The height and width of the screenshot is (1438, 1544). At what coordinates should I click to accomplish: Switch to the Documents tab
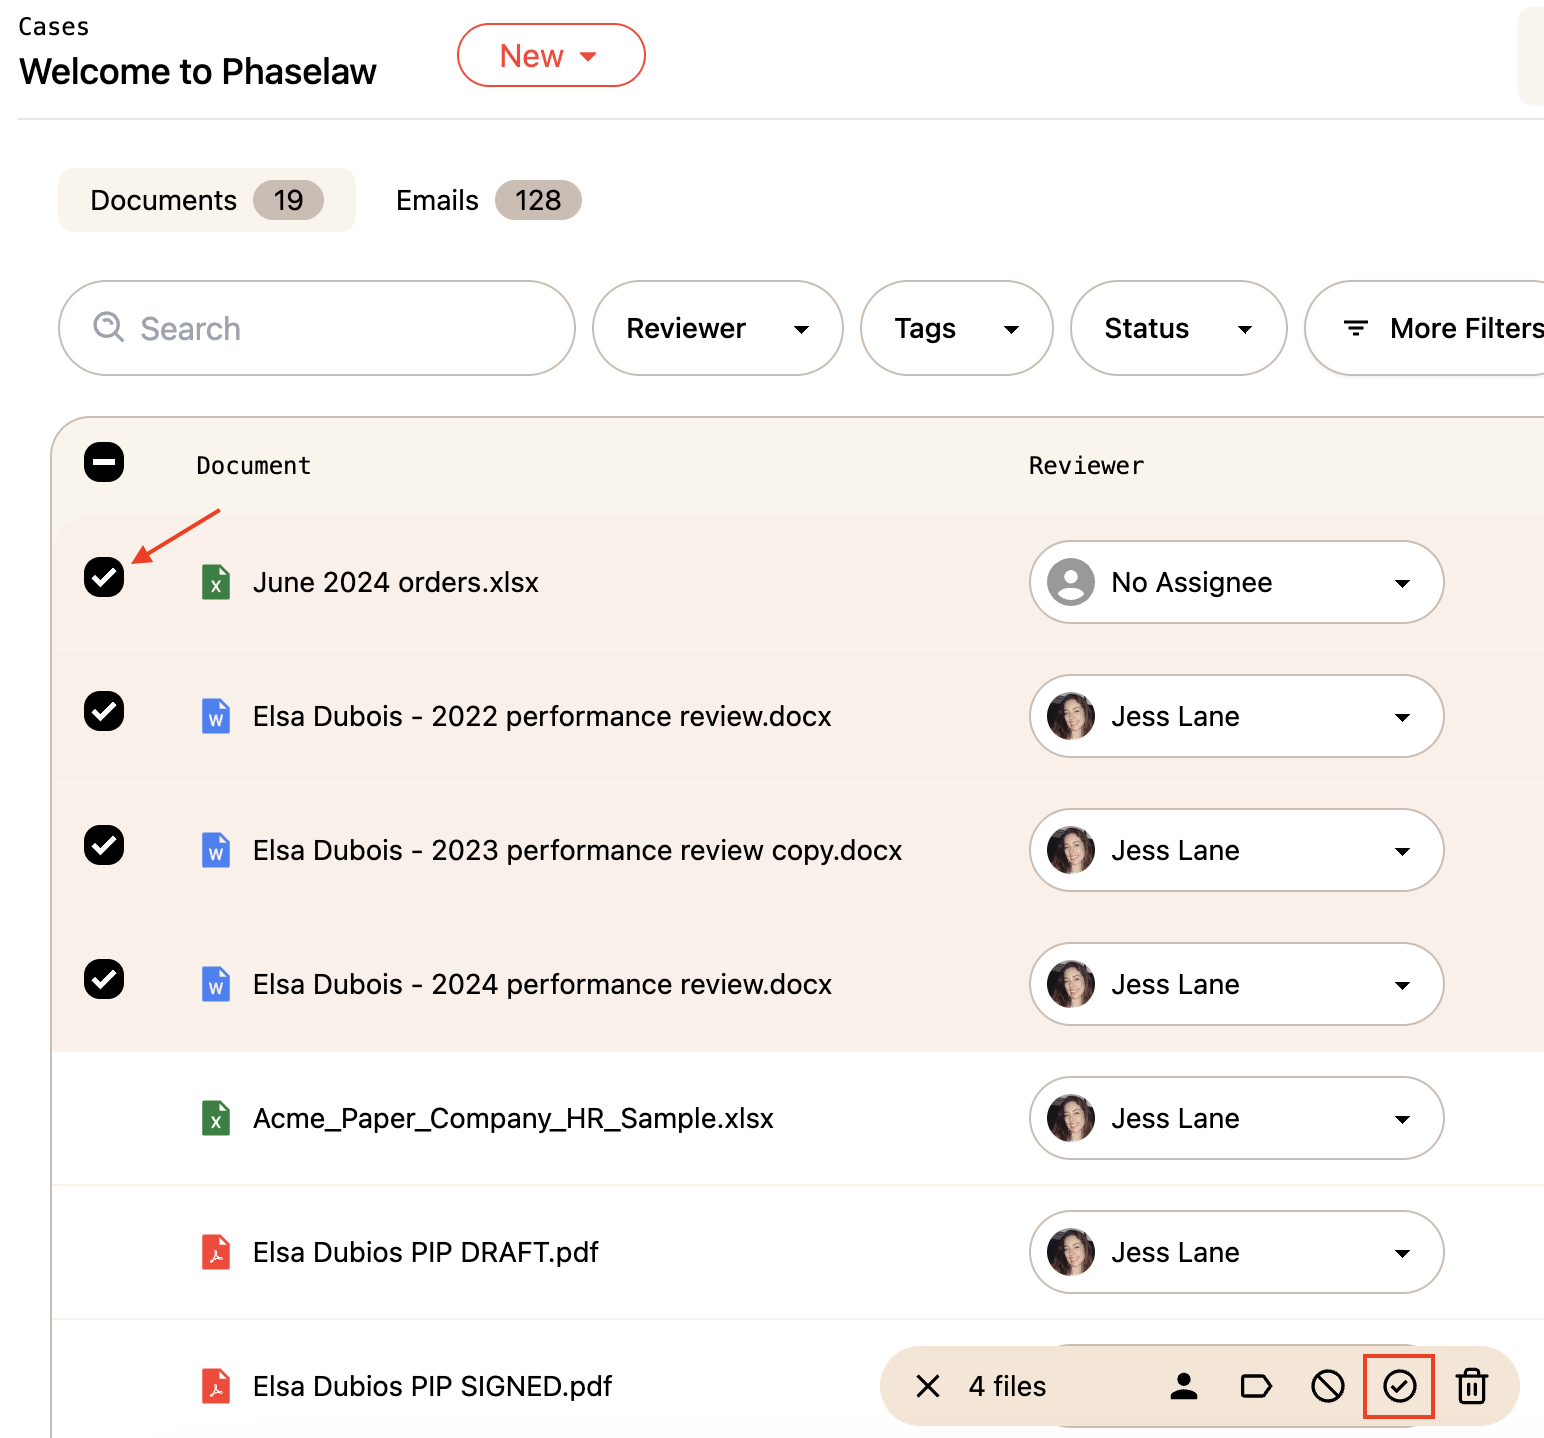click(207, 200)
